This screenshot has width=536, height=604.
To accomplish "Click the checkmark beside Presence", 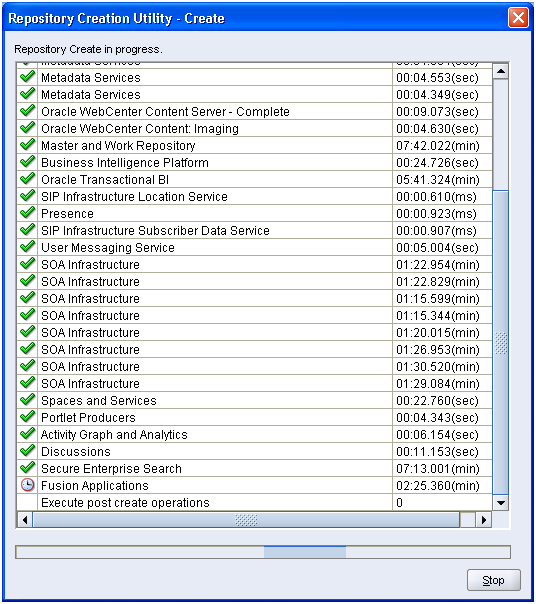I will point(27,213).
